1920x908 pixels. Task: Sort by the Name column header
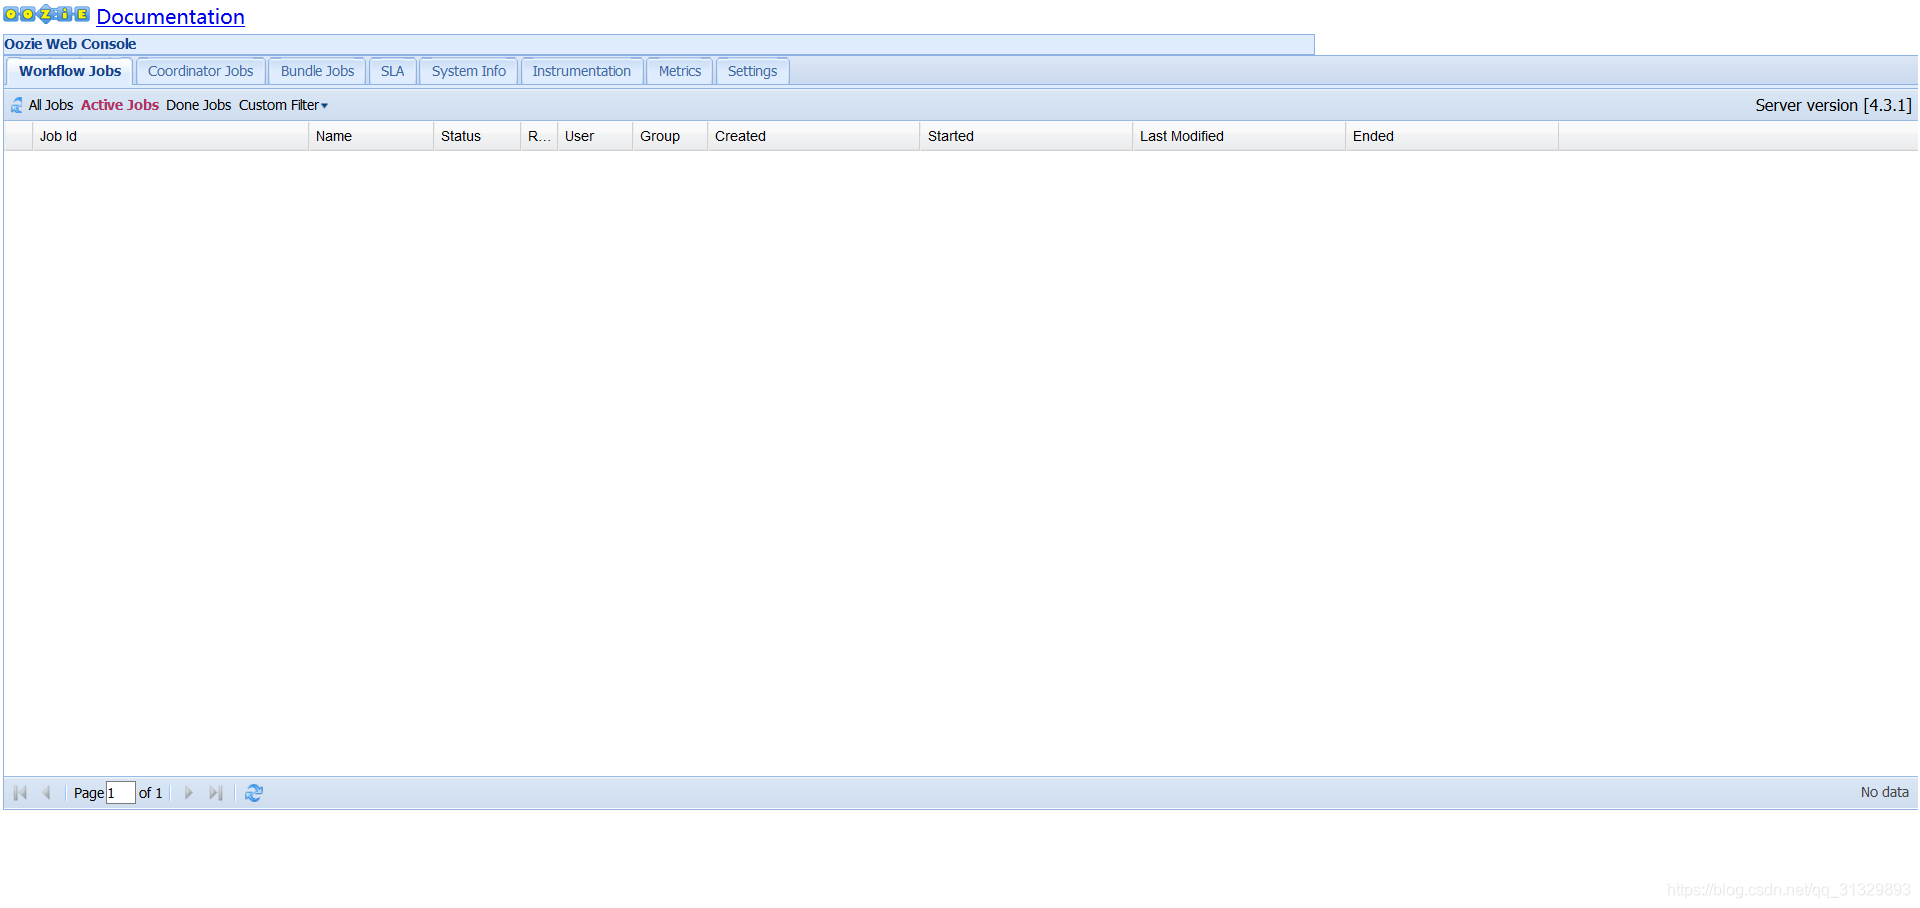[x=371, y=136]
